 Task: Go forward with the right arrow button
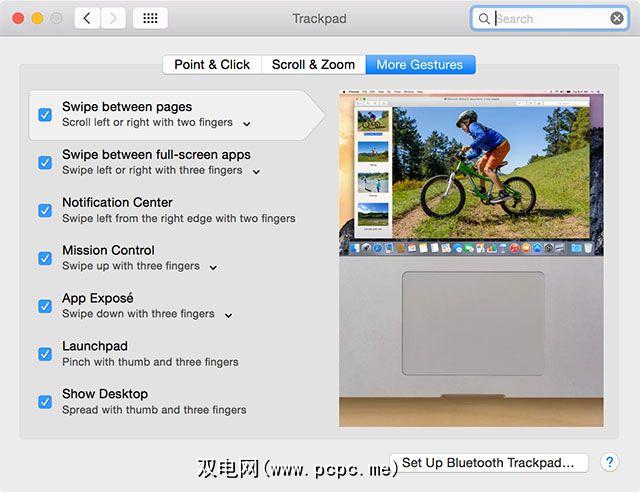coord(113,18)
